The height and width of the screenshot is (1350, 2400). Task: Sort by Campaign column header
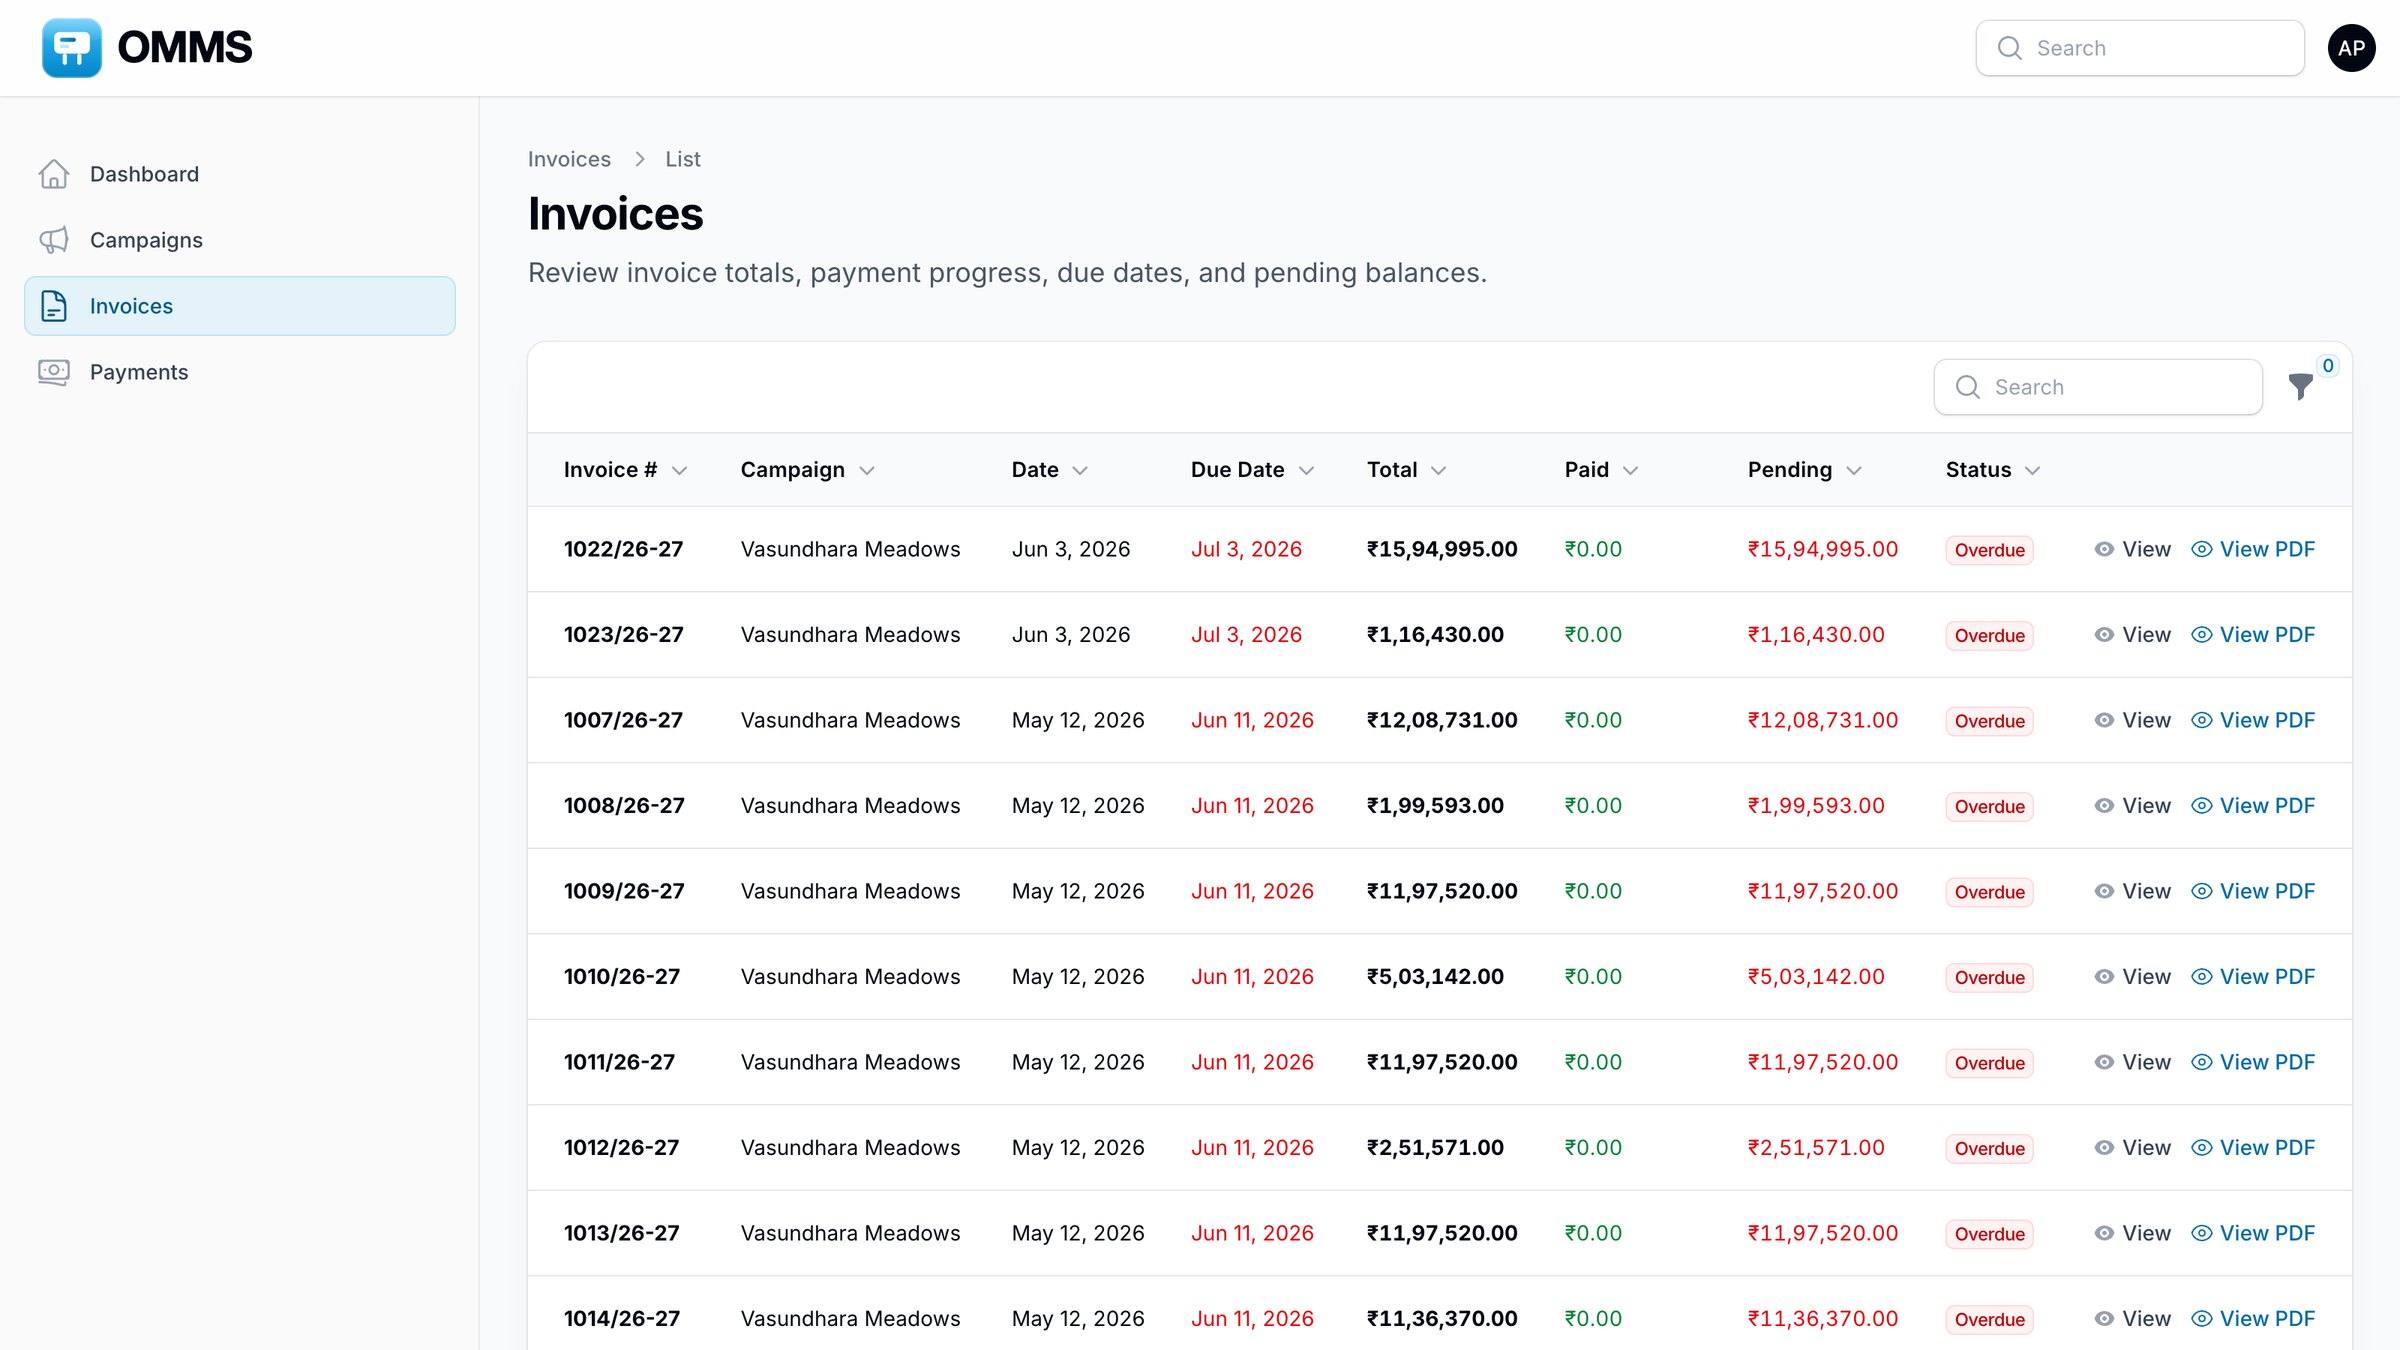coord(807,470)
